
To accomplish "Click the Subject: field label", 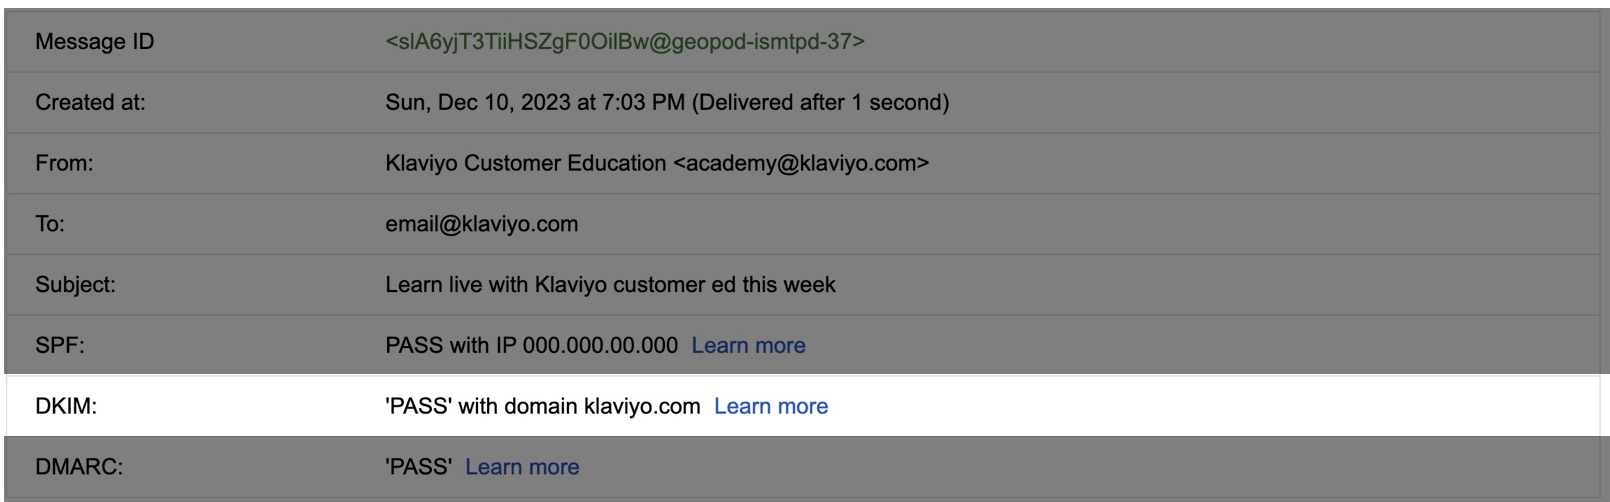I will [x=75, y=285].
